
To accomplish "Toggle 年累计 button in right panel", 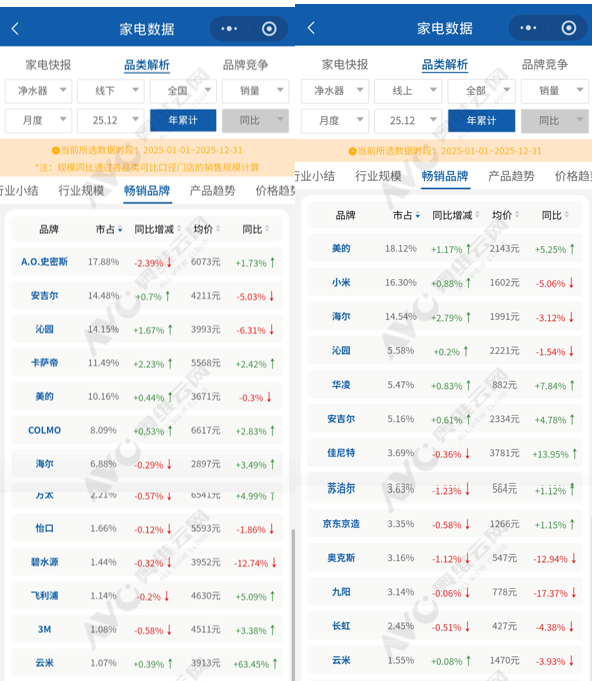I will pos(482,120).
